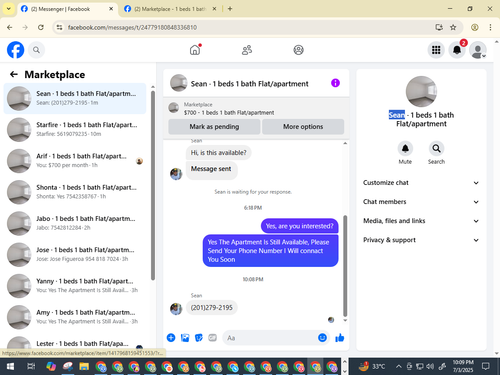Open the purple conversation information icon

point(335,83)
